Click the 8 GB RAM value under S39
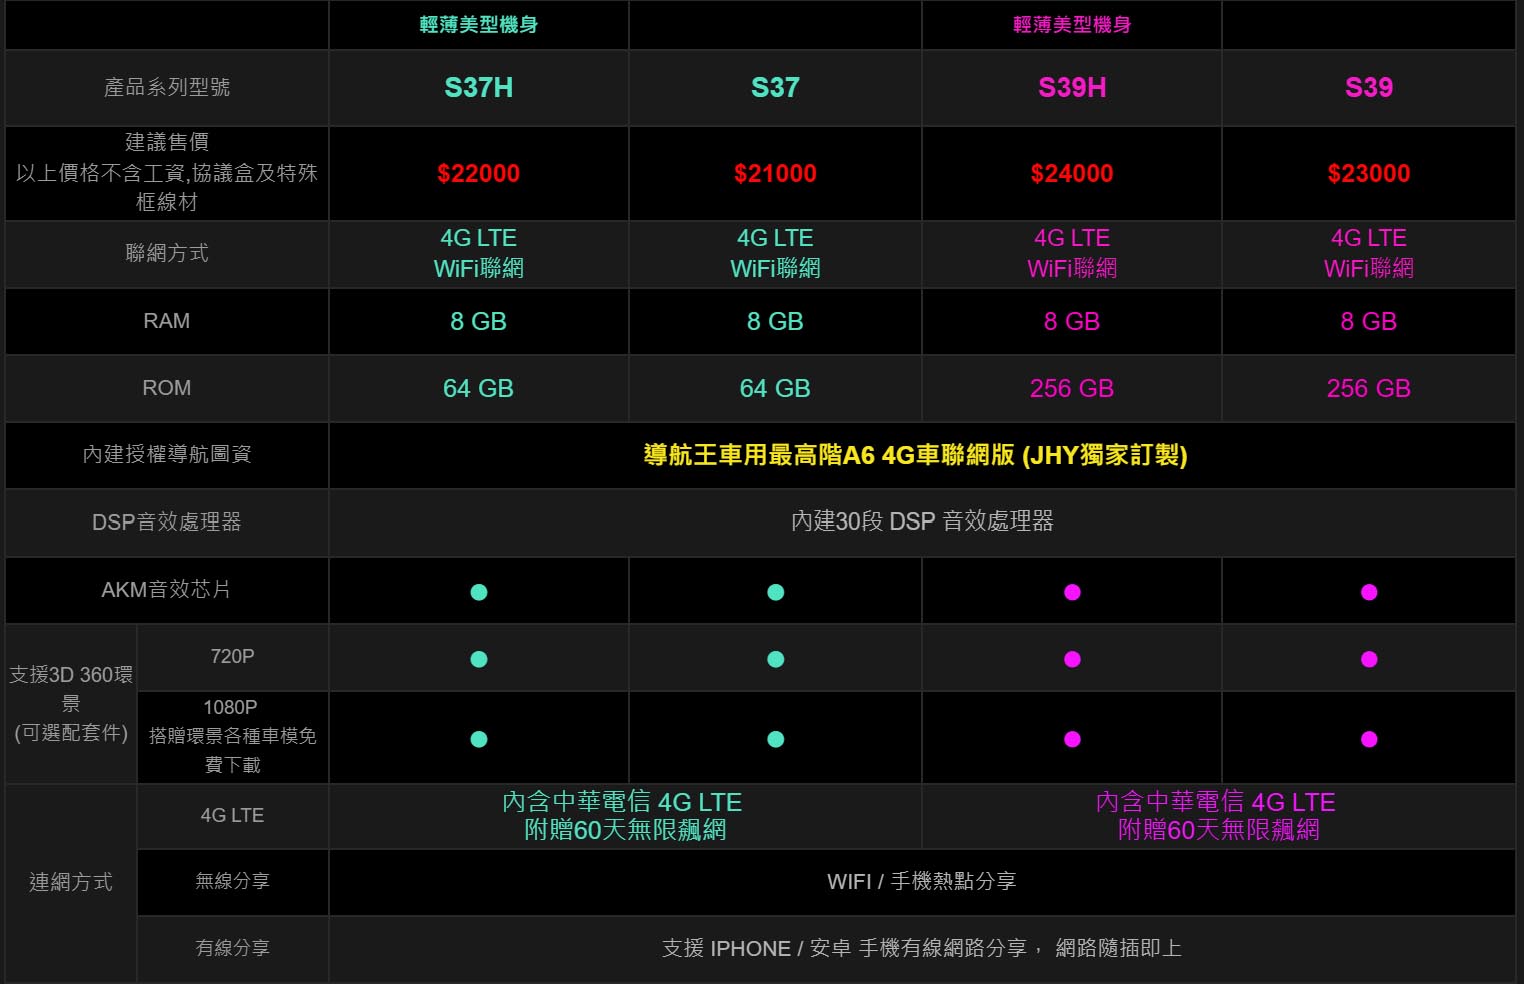Viewport: 1524px width, 984px height. point(1369,321)
